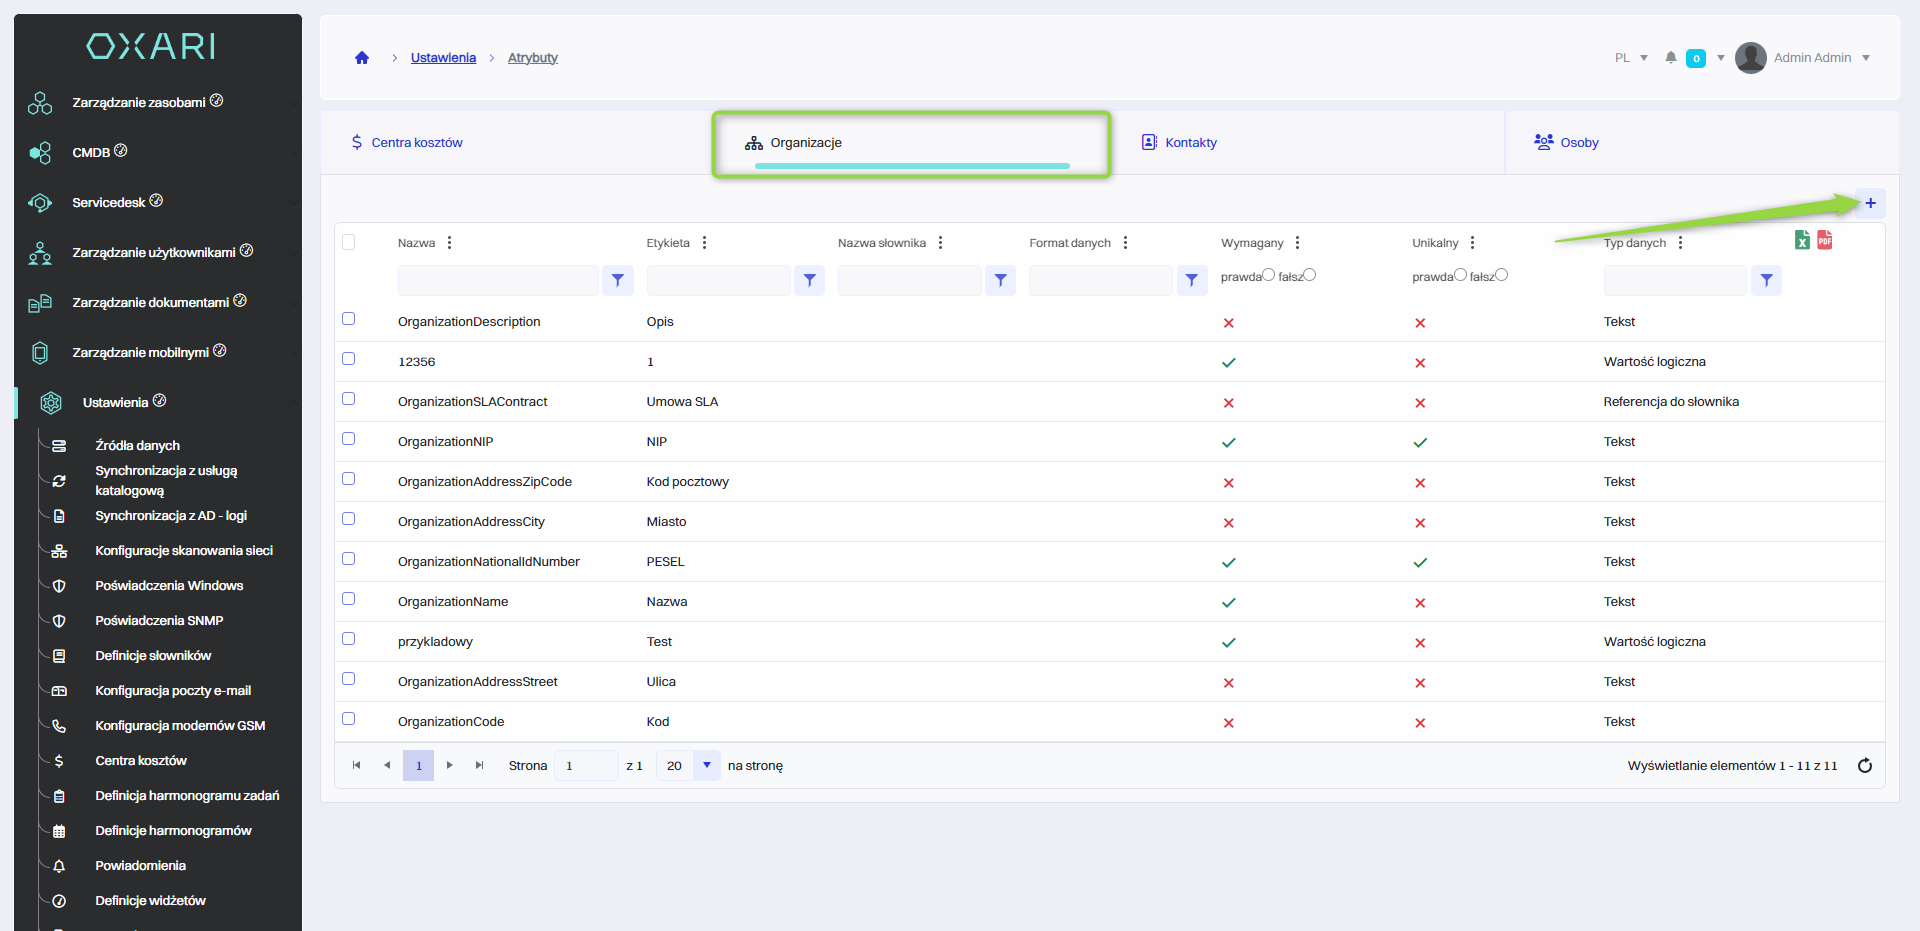Open the items per page dropdown
The width and height of the screenshot is (1920, 931).
707,766
